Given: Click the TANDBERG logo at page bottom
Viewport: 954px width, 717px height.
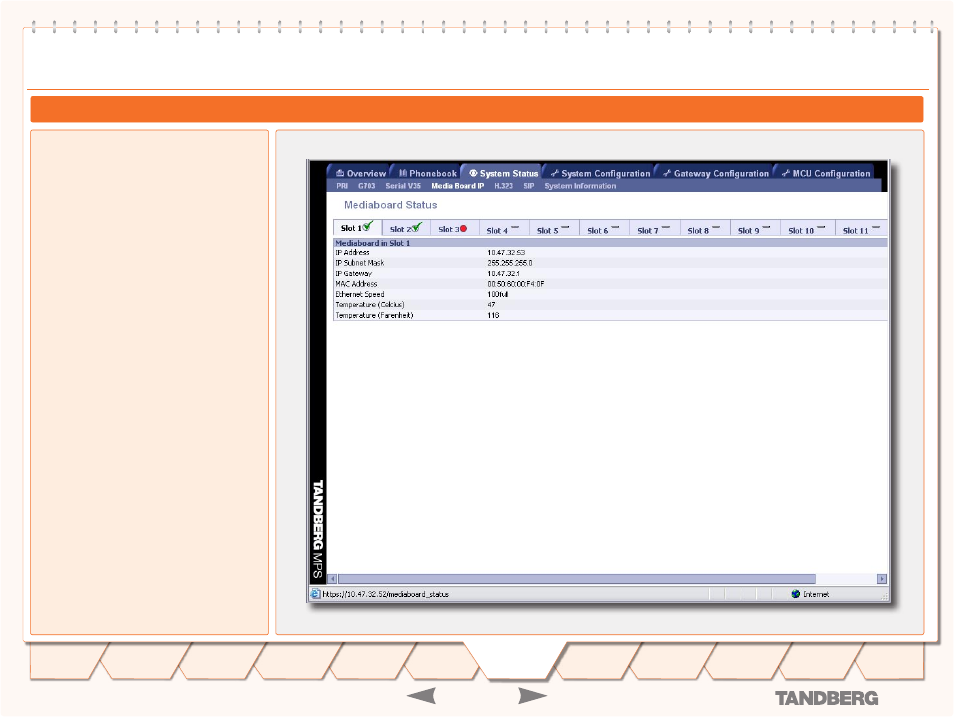Looking at the screenshot, I should pyautogui.click(x=826, y=699).
